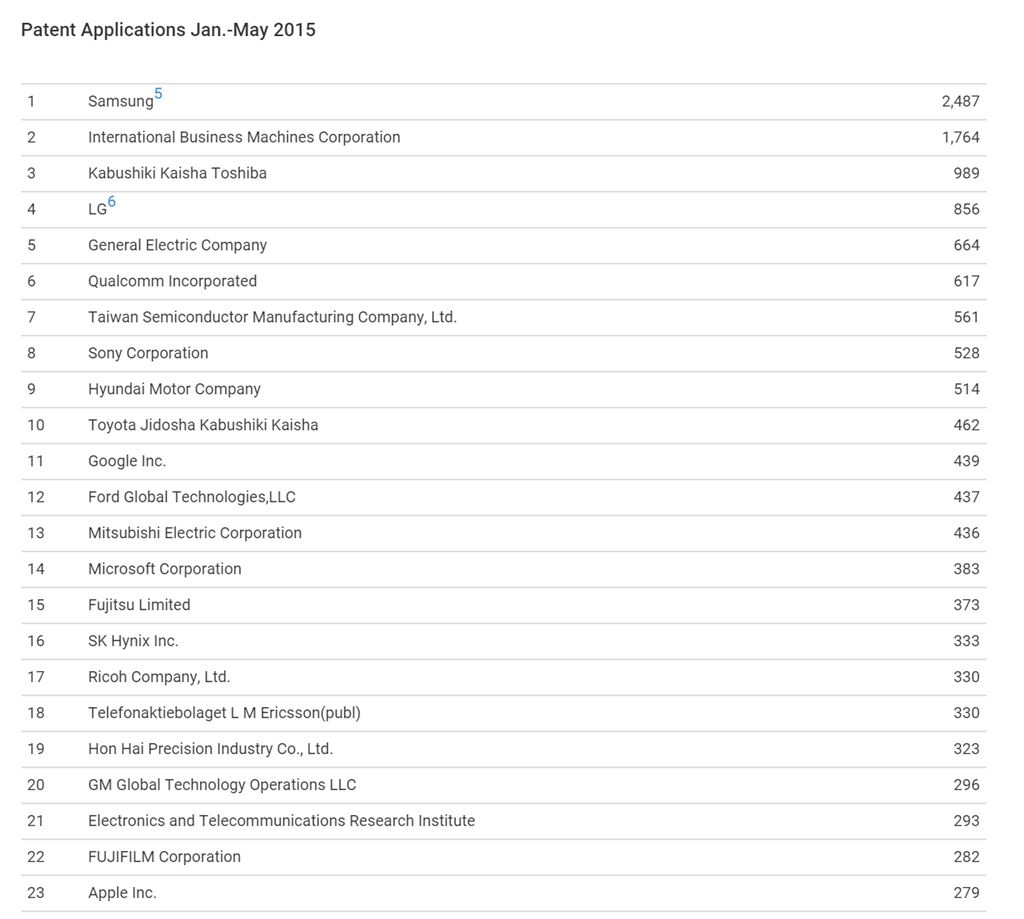Select the value 323 for Hon Hai
1024x919 pixels.
point(967,749)
